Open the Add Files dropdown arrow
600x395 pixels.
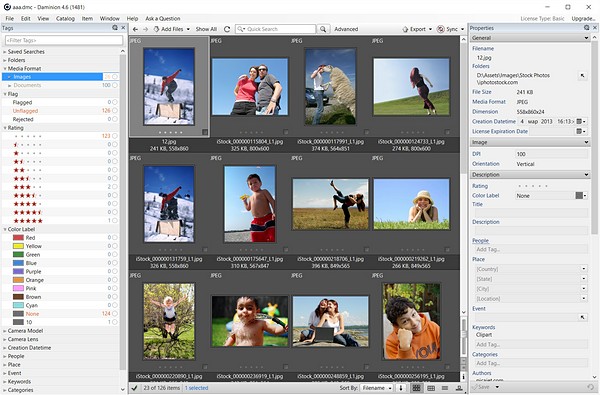[x=188, y=29]
